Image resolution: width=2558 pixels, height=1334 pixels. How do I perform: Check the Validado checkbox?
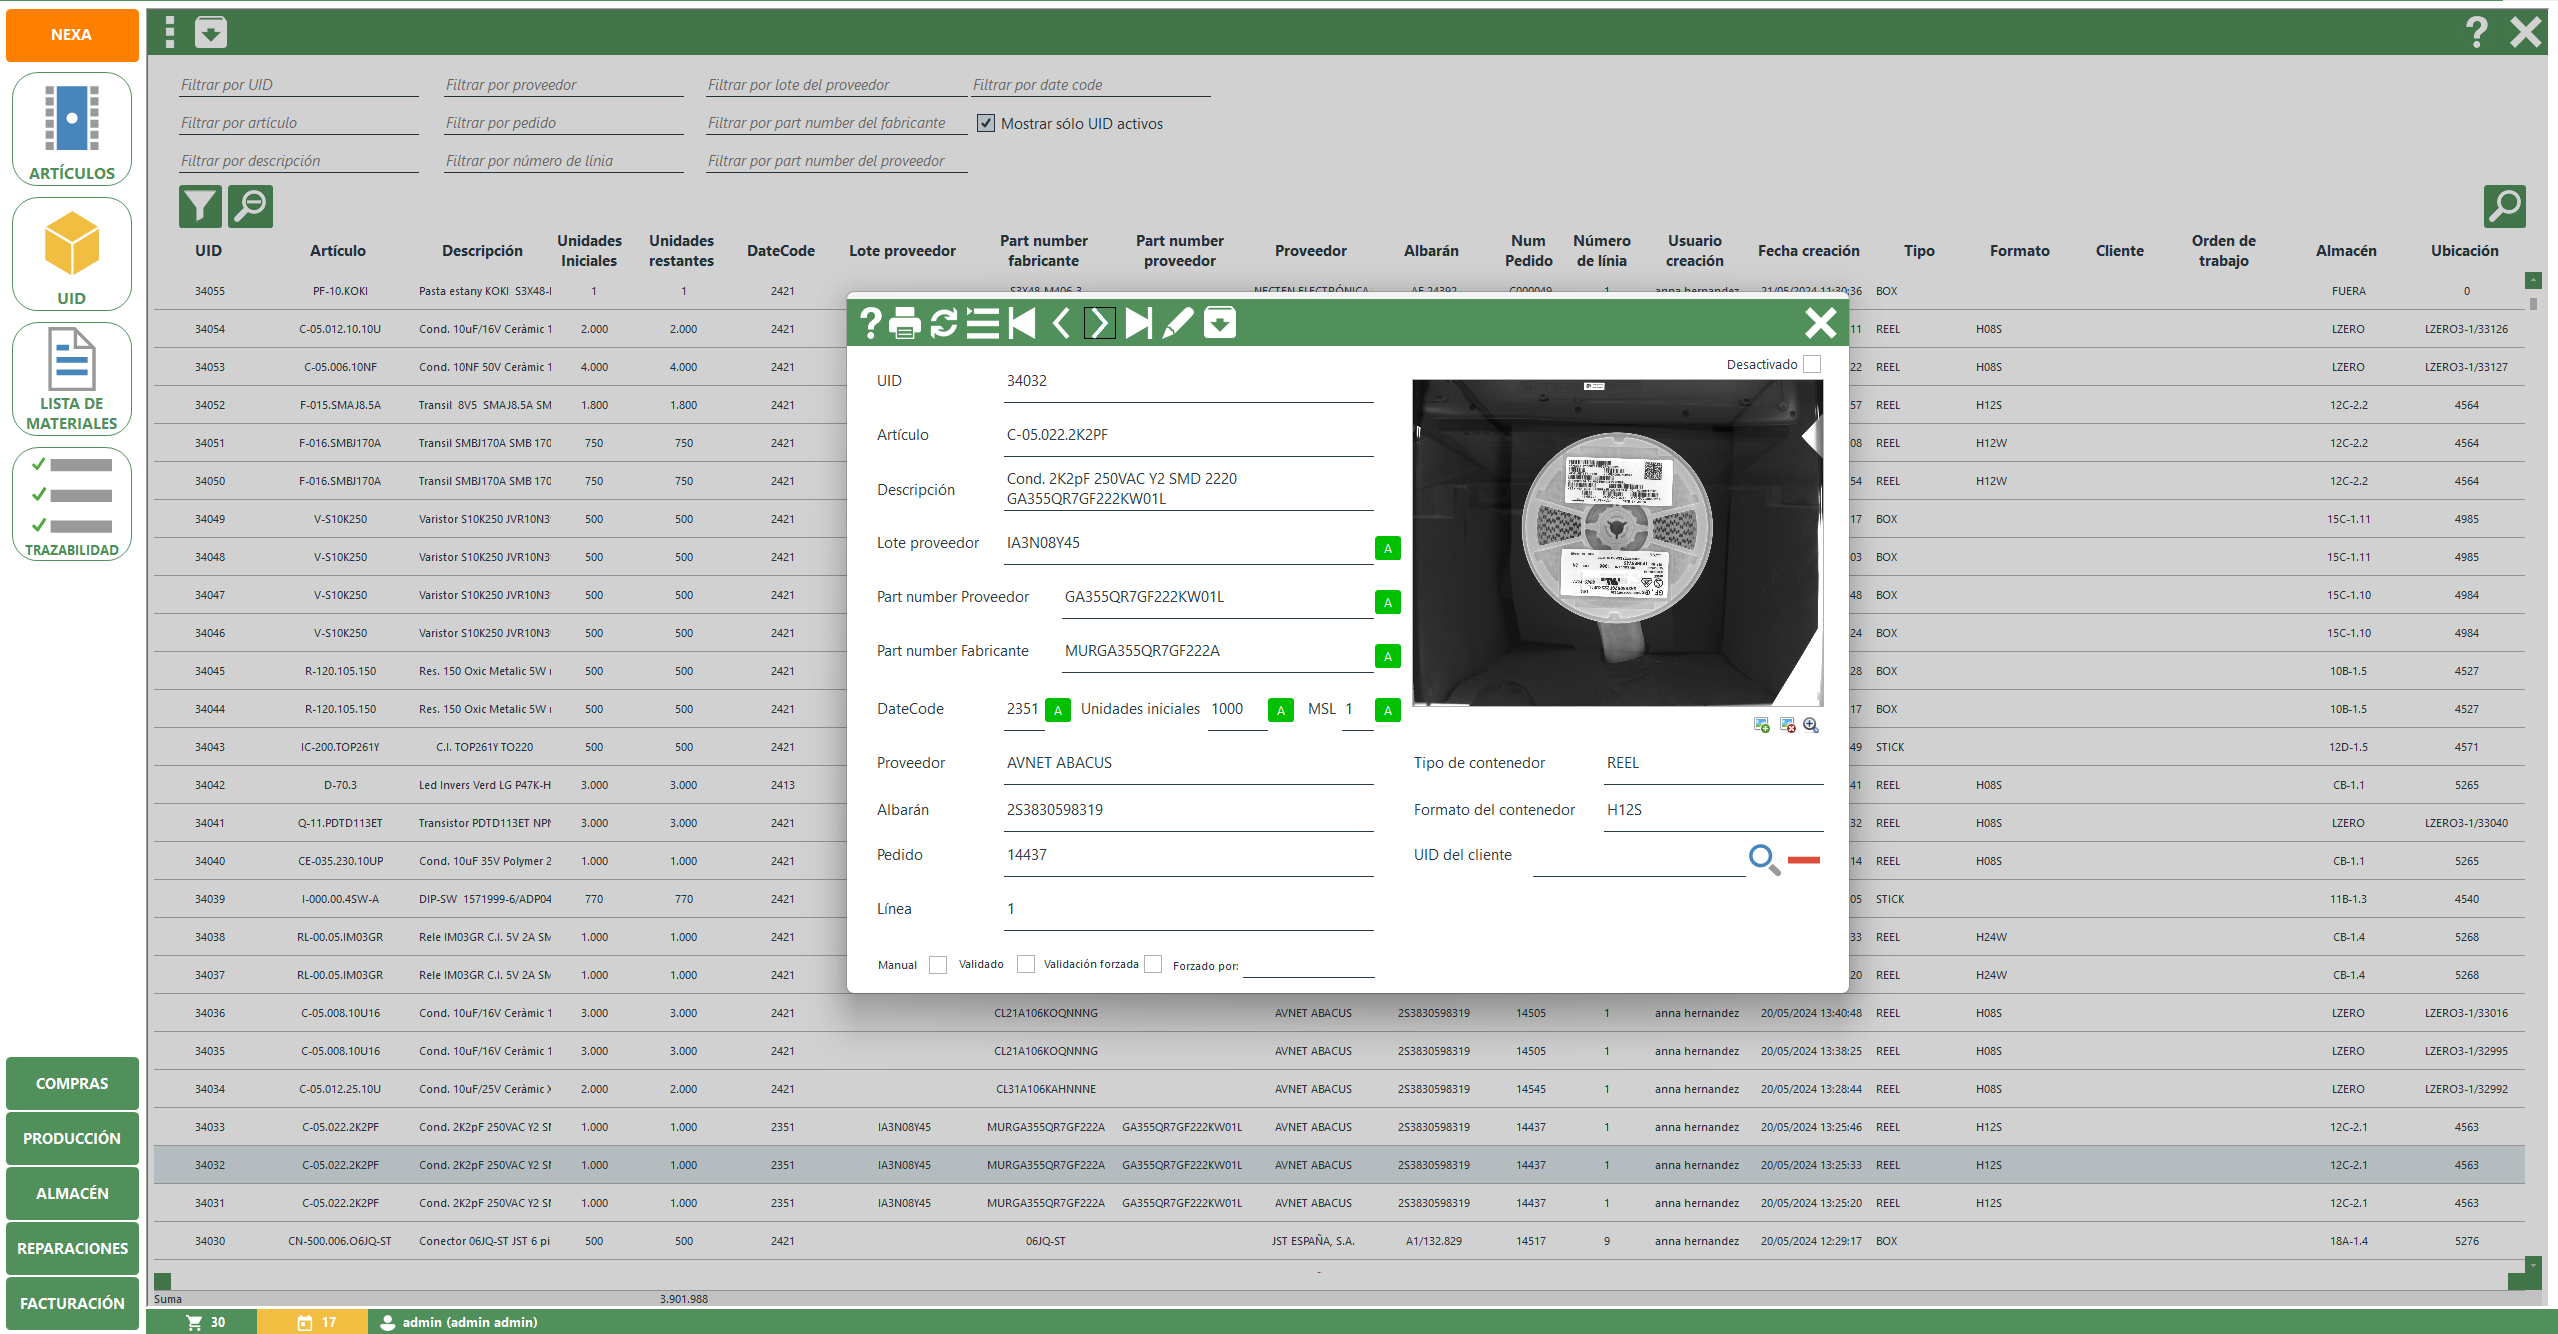pyautogui.click(x=1025, y=964)
